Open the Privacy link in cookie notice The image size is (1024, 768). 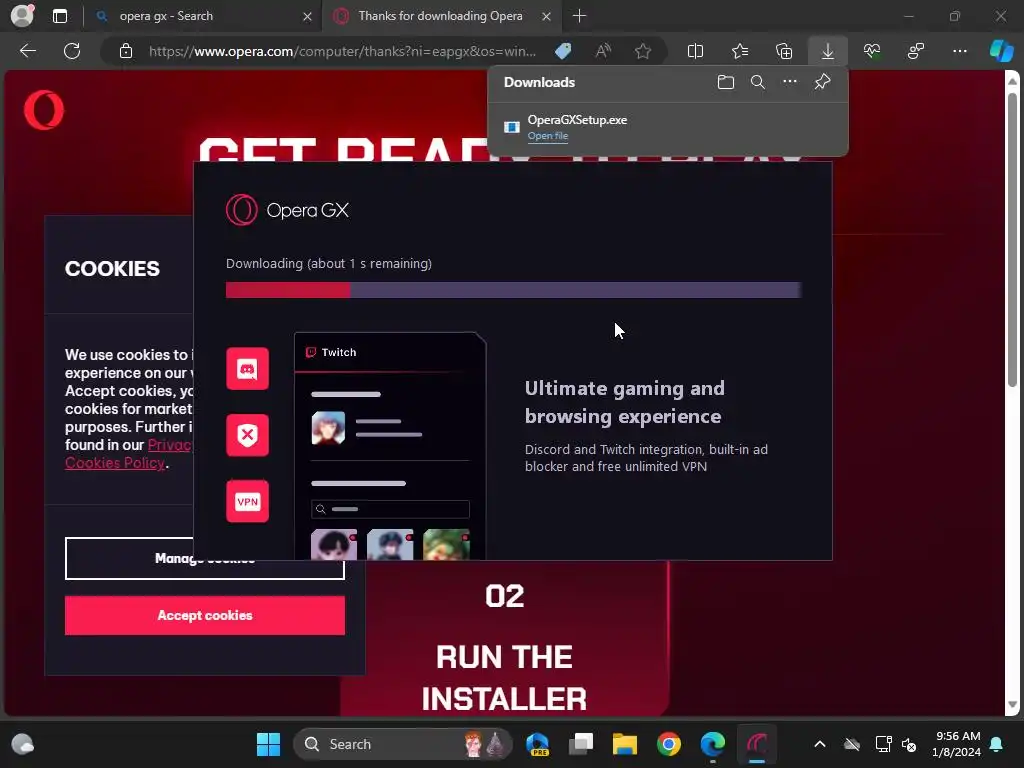pos(170,445)
